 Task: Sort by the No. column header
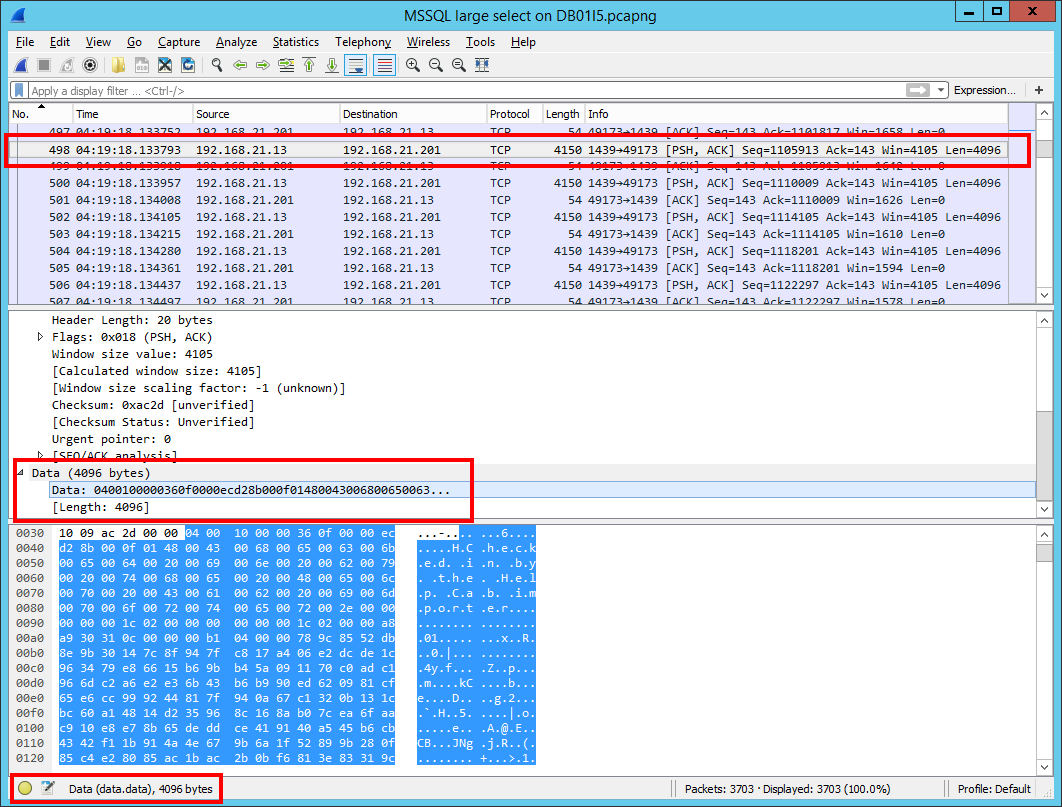[39, 114]
